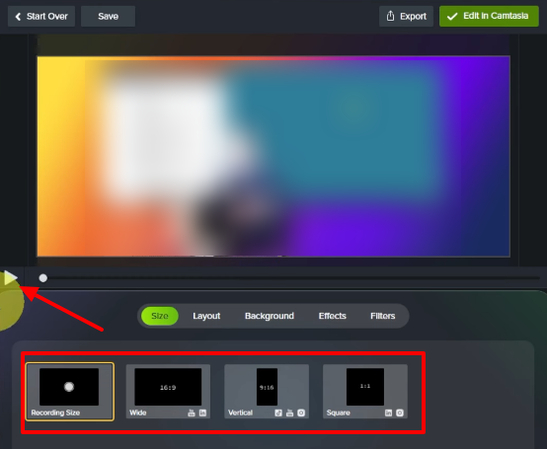Screen dimensions: 547x449
Task: Click Start Over button
Action: click(x=41, y=16)
